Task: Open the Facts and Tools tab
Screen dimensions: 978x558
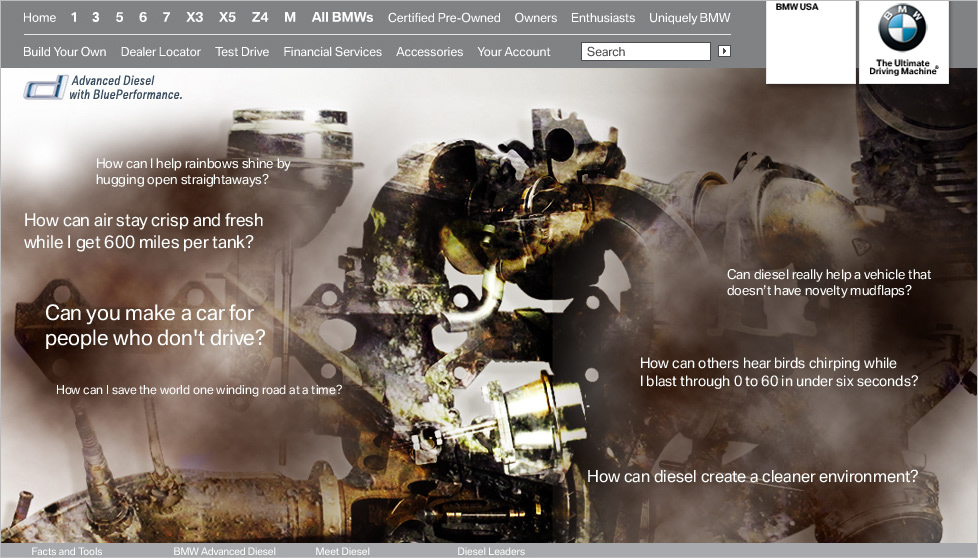Action: (67, 551)
